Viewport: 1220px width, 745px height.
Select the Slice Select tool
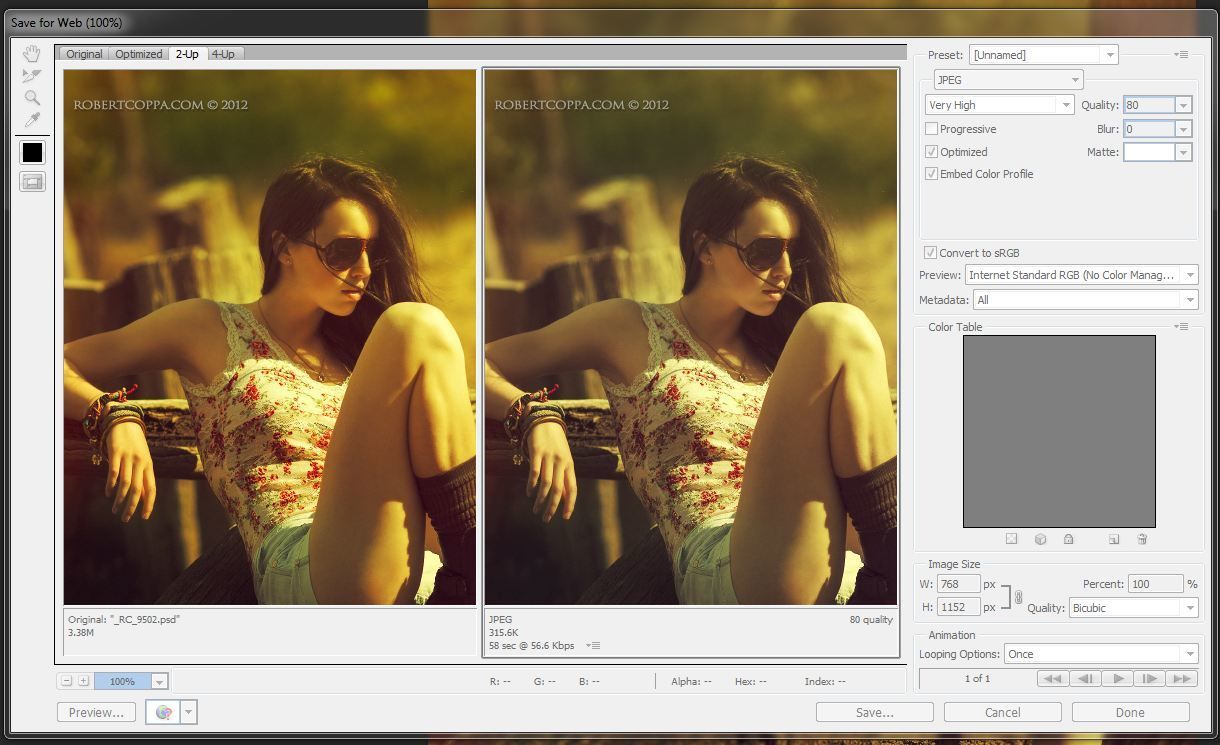tap(32, 76)
